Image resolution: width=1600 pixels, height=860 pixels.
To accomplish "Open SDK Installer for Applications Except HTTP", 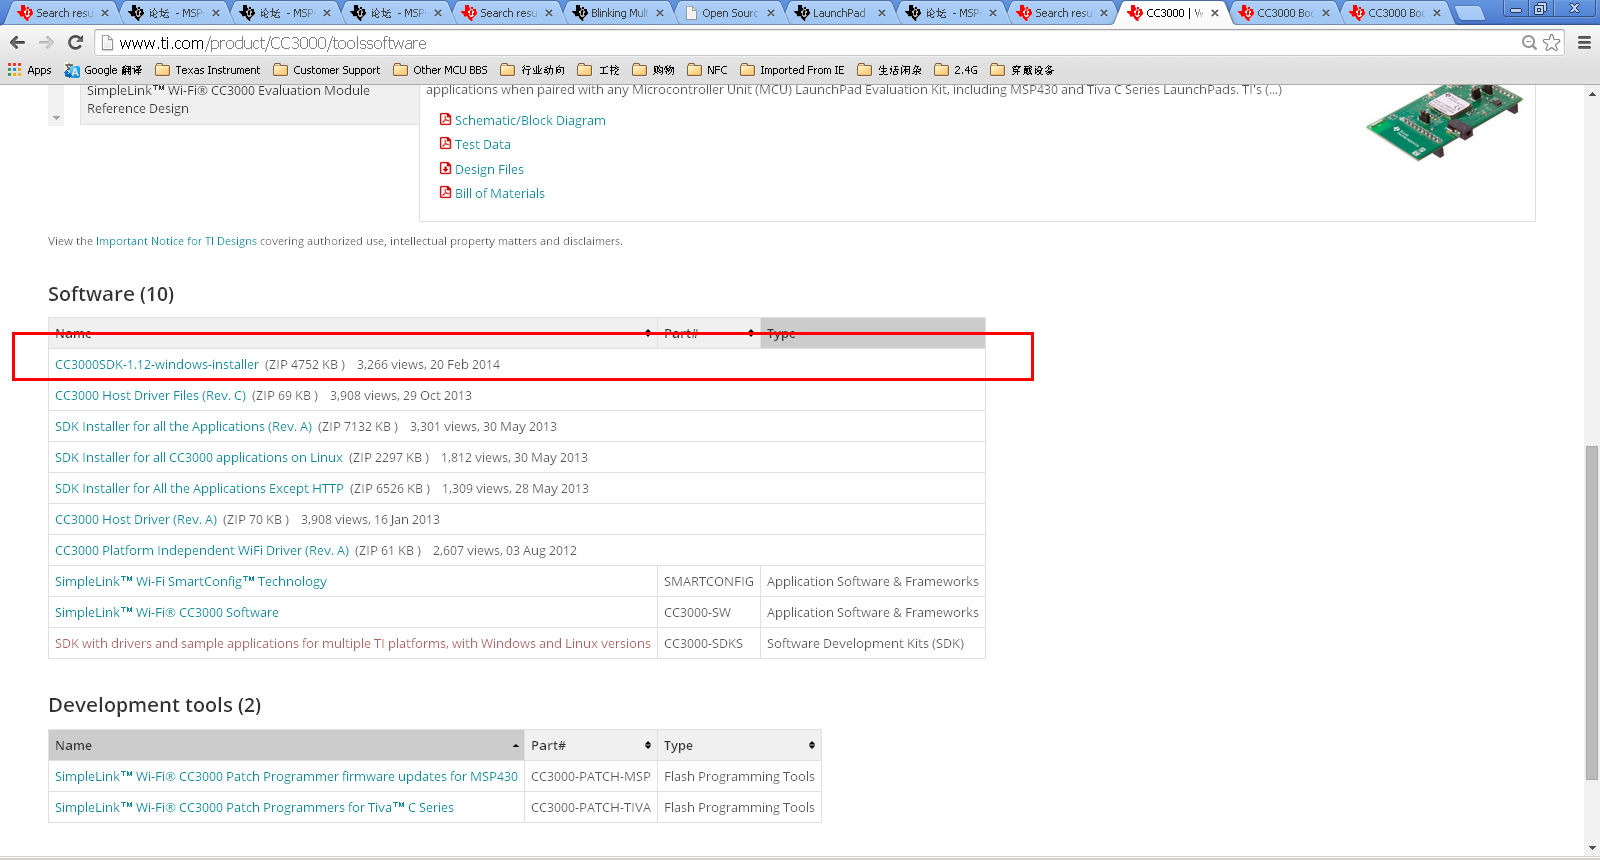I will [x=199, y=488].
